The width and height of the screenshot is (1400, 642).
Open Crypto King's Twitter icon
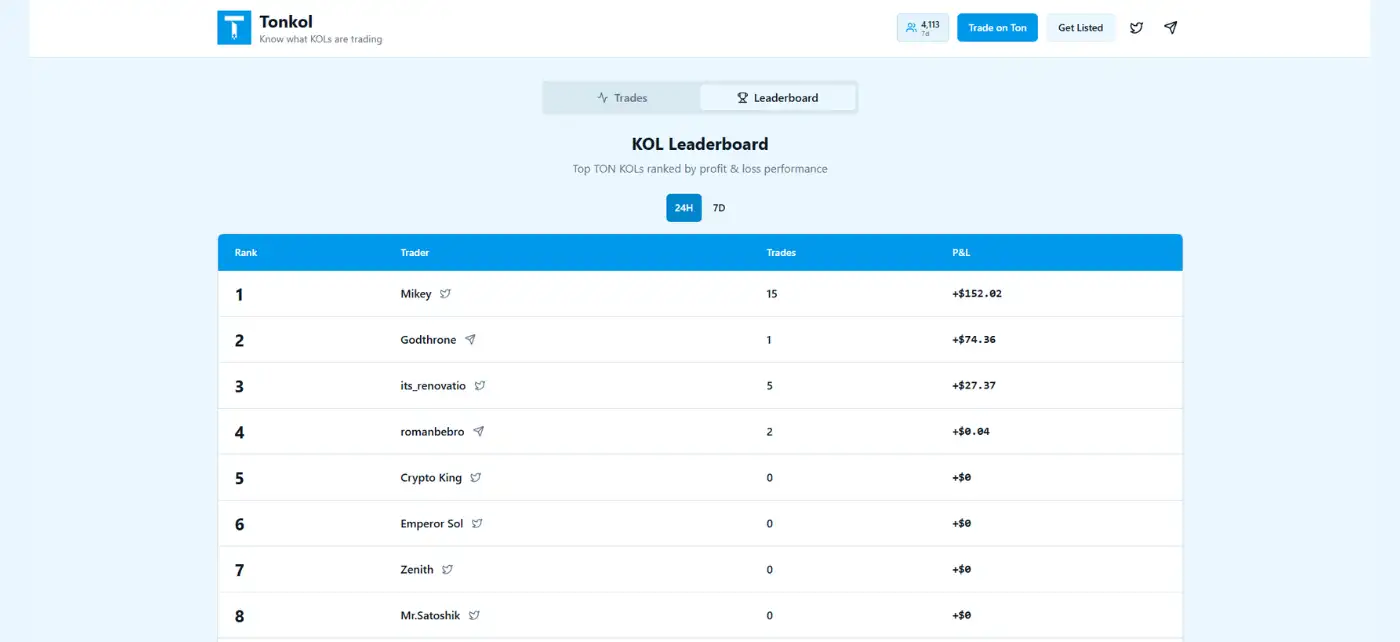476,478
